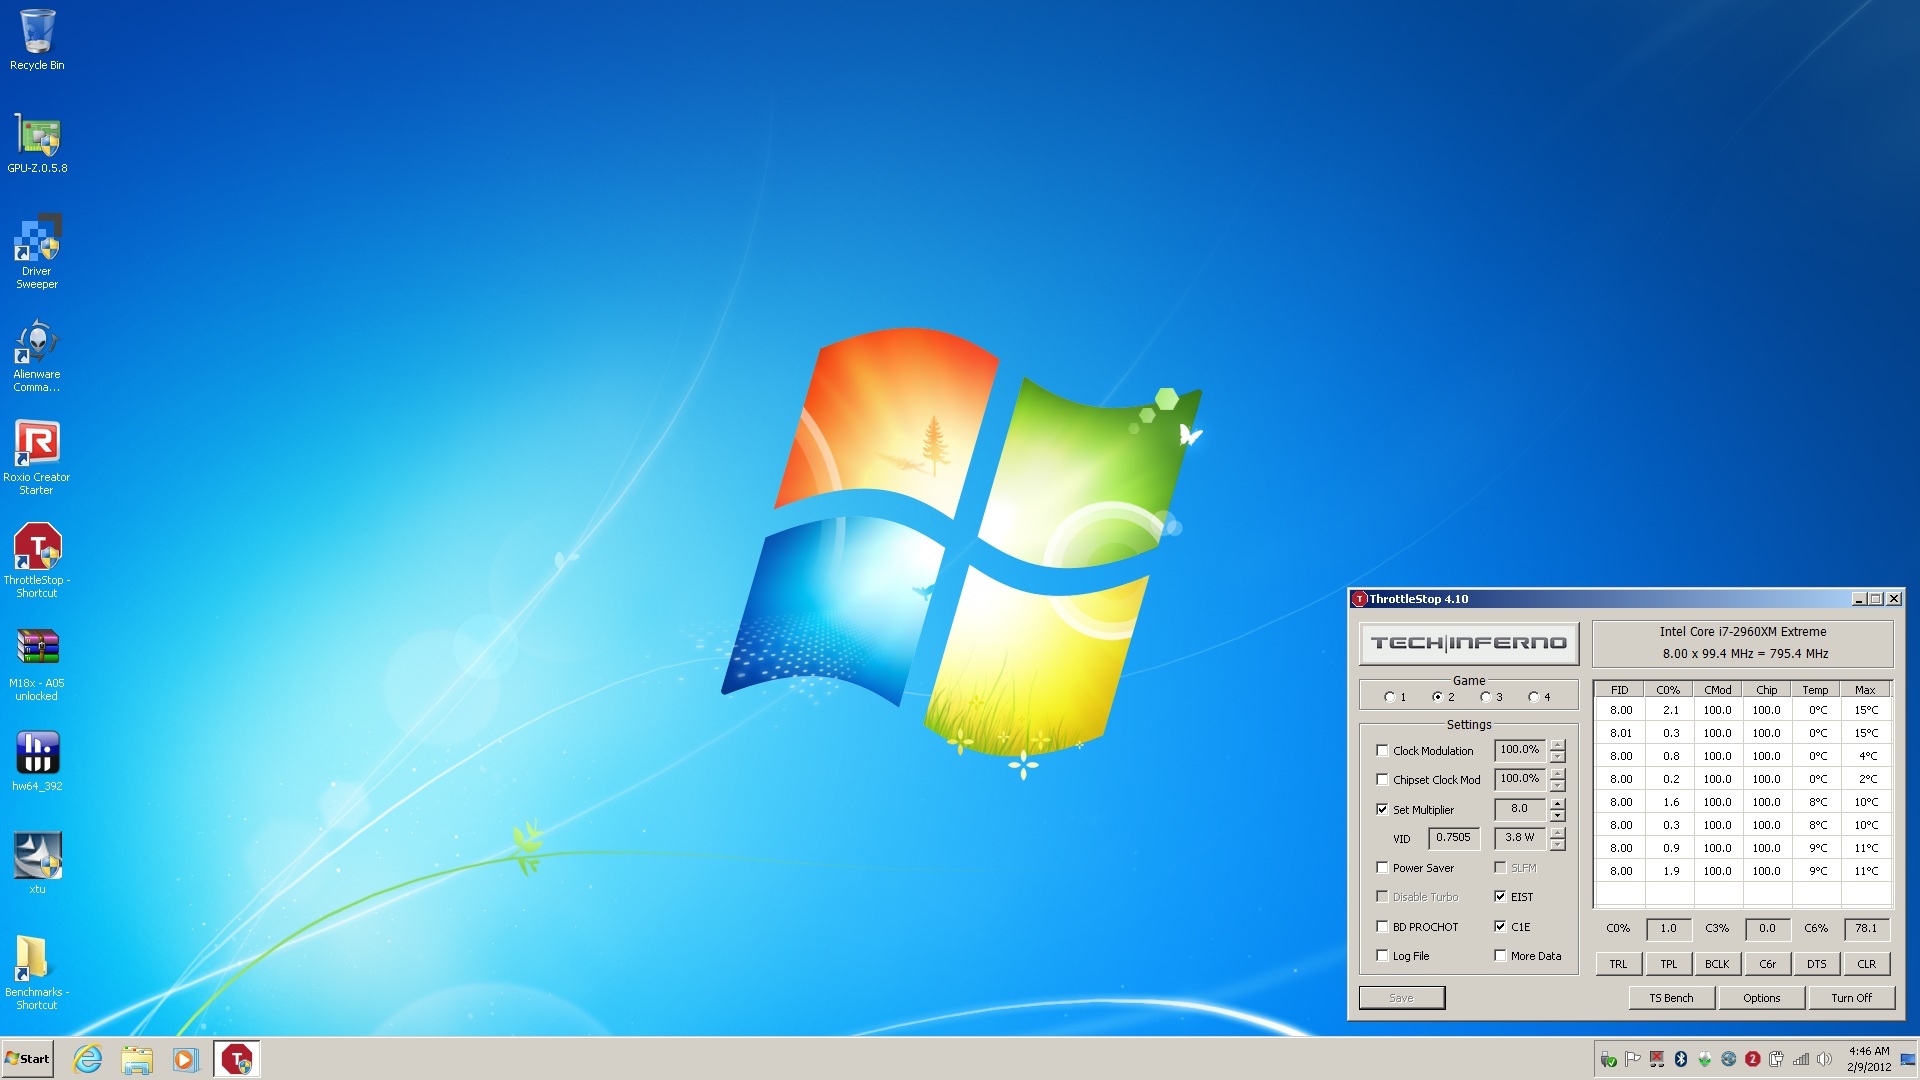Enable the Power Saver checkbox

tap(1382, 867)
